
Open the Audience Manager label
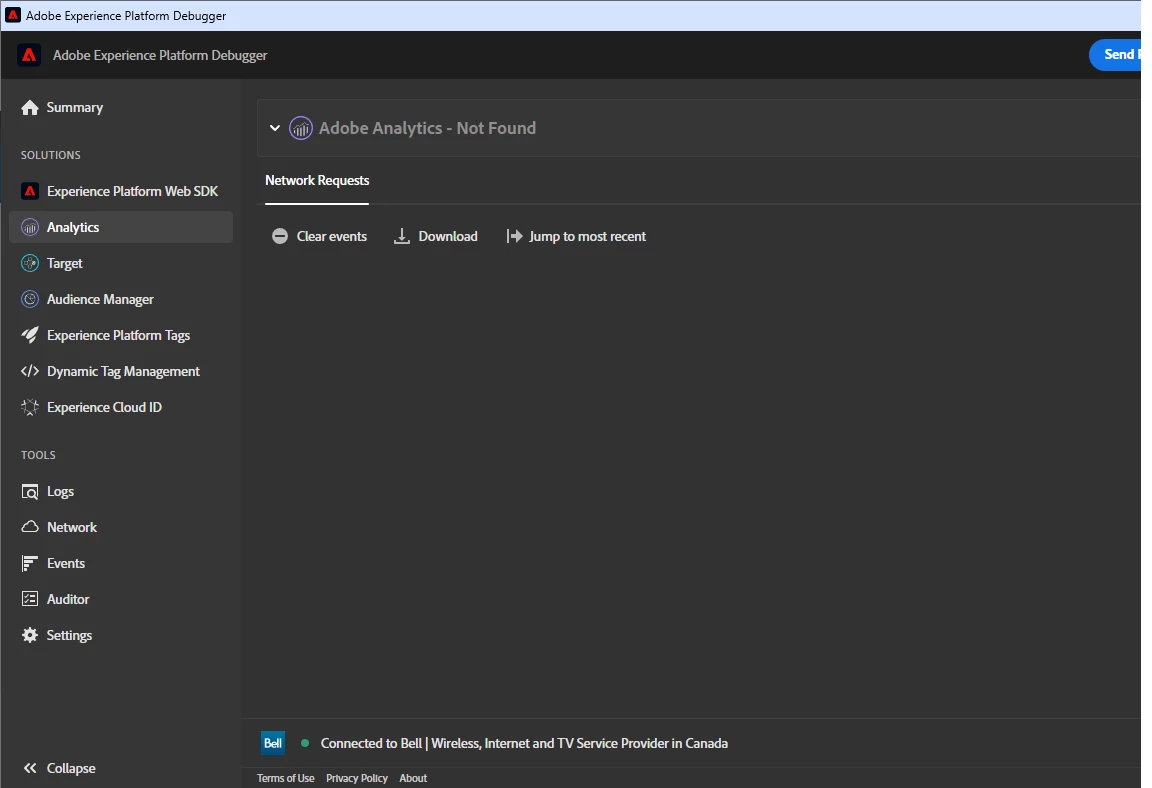[x=100, y=300]
